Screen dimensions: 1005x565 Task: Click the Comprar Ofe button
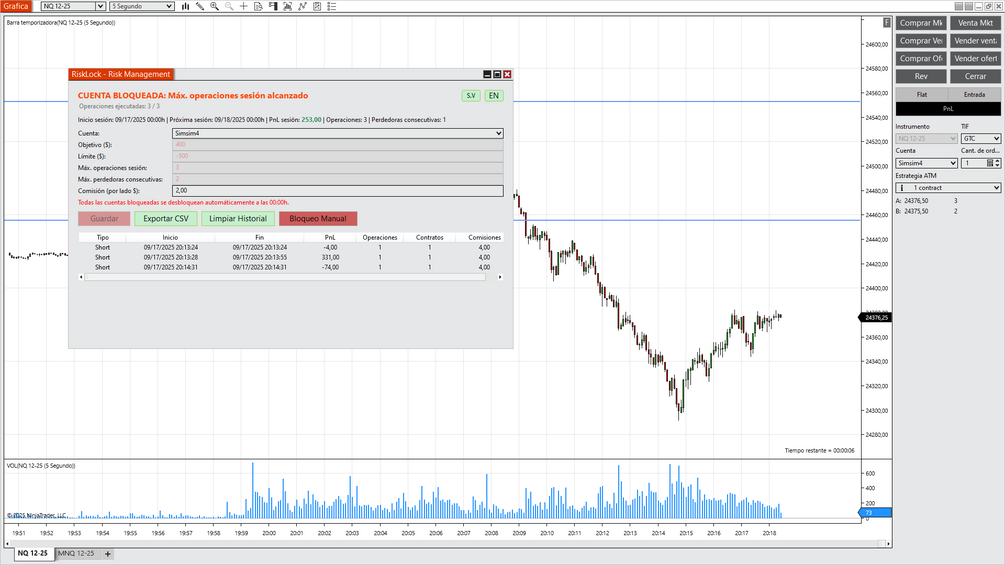921,58
